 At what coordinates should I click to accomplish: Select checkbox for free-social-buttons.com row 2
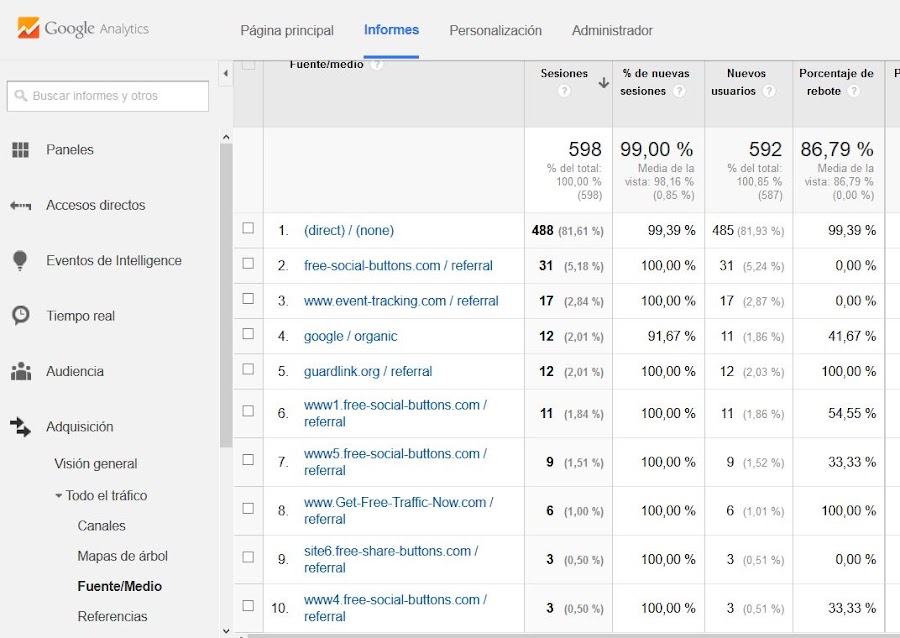pyautogui.click(x=248, y=263)
